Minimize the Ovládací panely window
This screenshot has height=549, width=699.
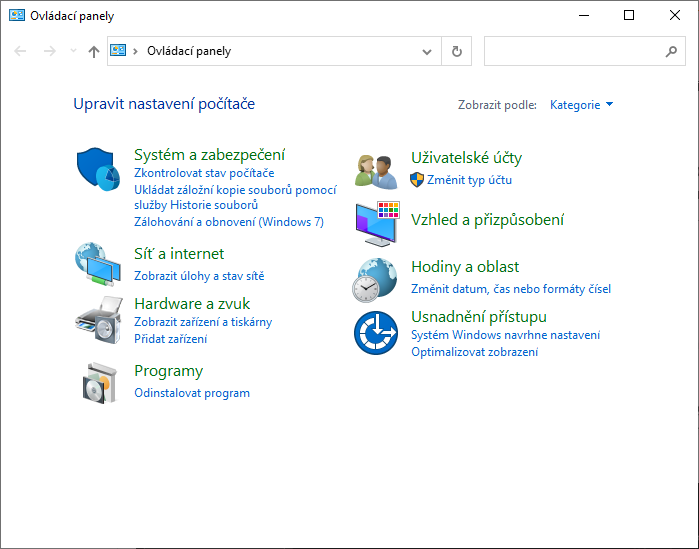pos(584,15)
